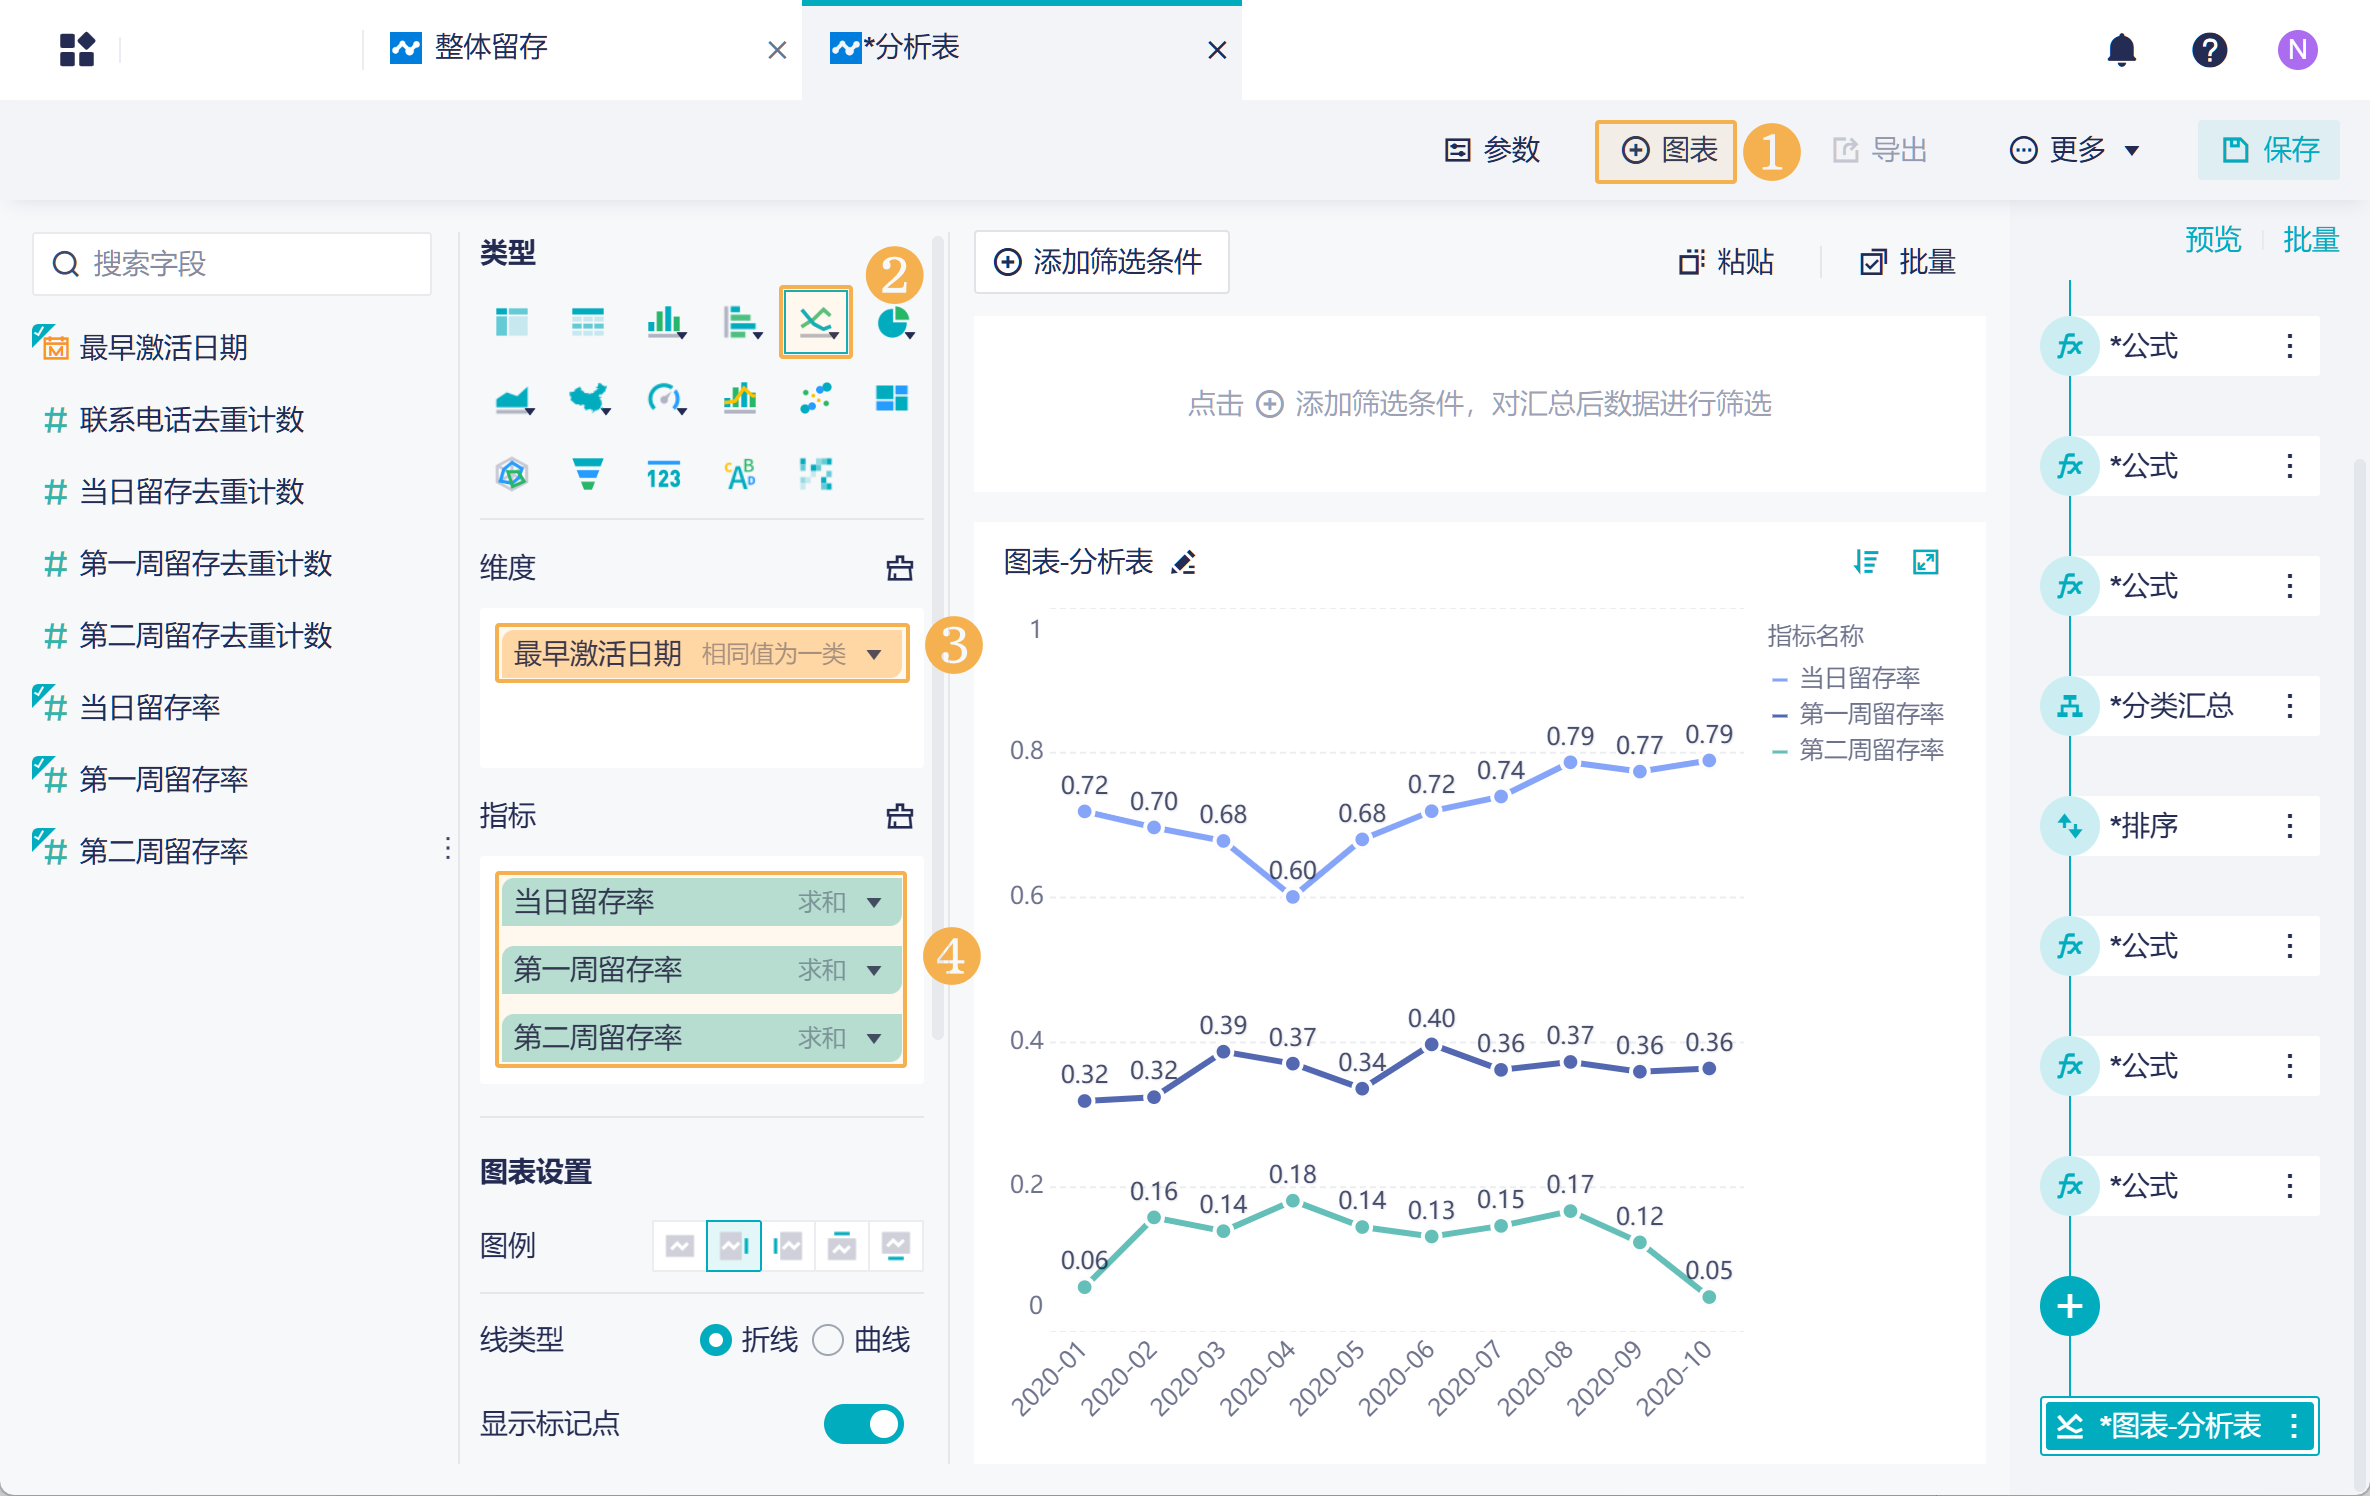Select the *排序 step
Image resolution: width=2370 pixels, height=1496 pixels.
(2180, 826)
